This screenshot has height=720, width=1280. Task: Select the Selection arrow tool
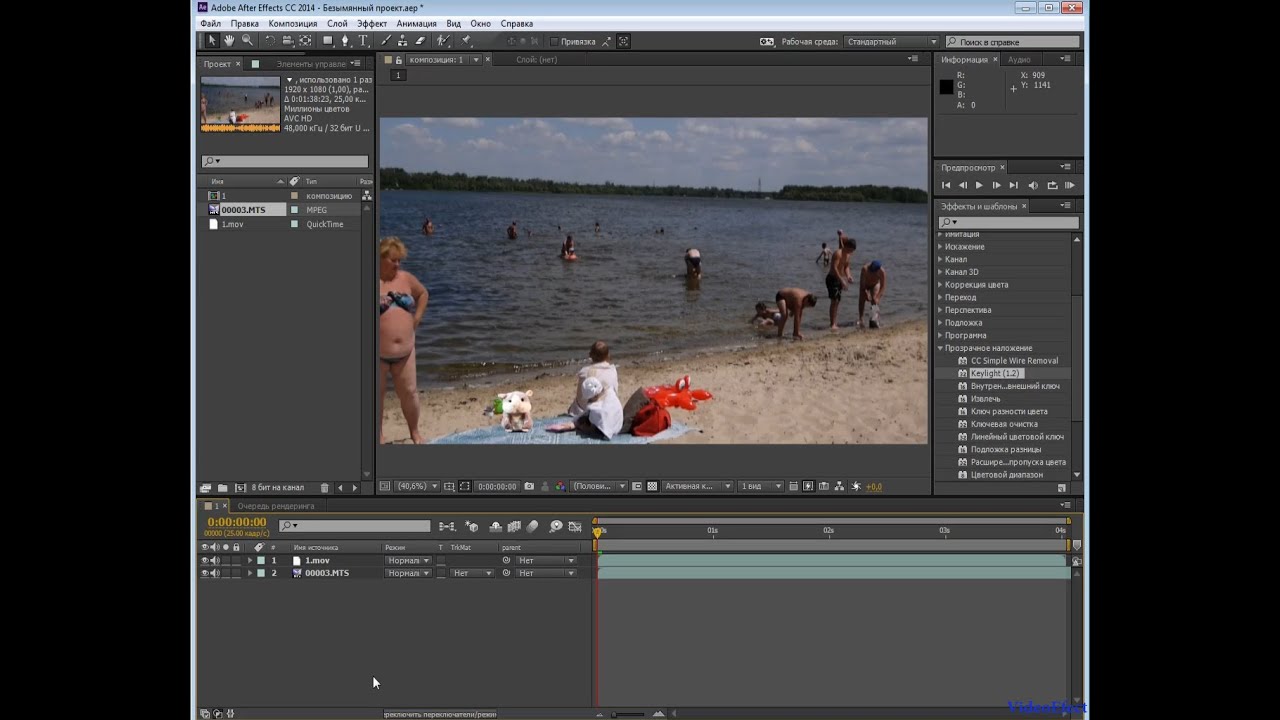point(211,41)
